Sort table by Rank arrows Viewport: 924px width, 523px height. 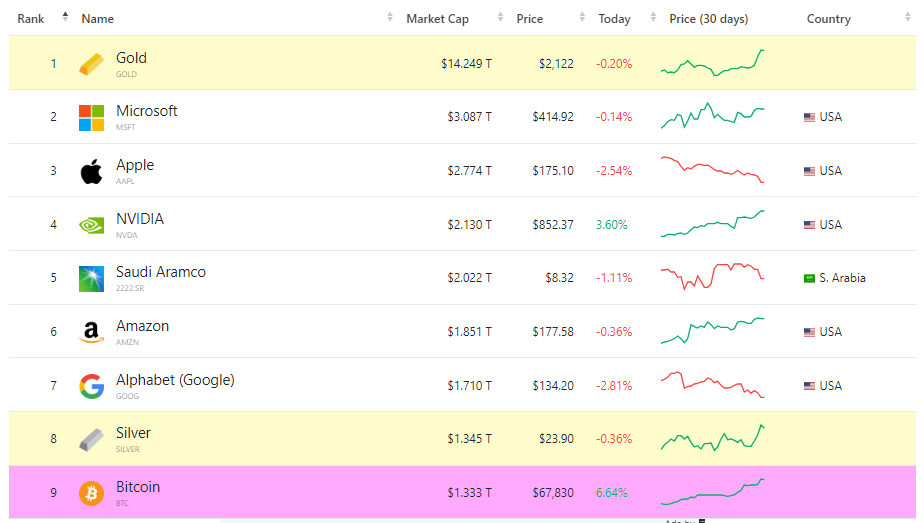(65, 17)
